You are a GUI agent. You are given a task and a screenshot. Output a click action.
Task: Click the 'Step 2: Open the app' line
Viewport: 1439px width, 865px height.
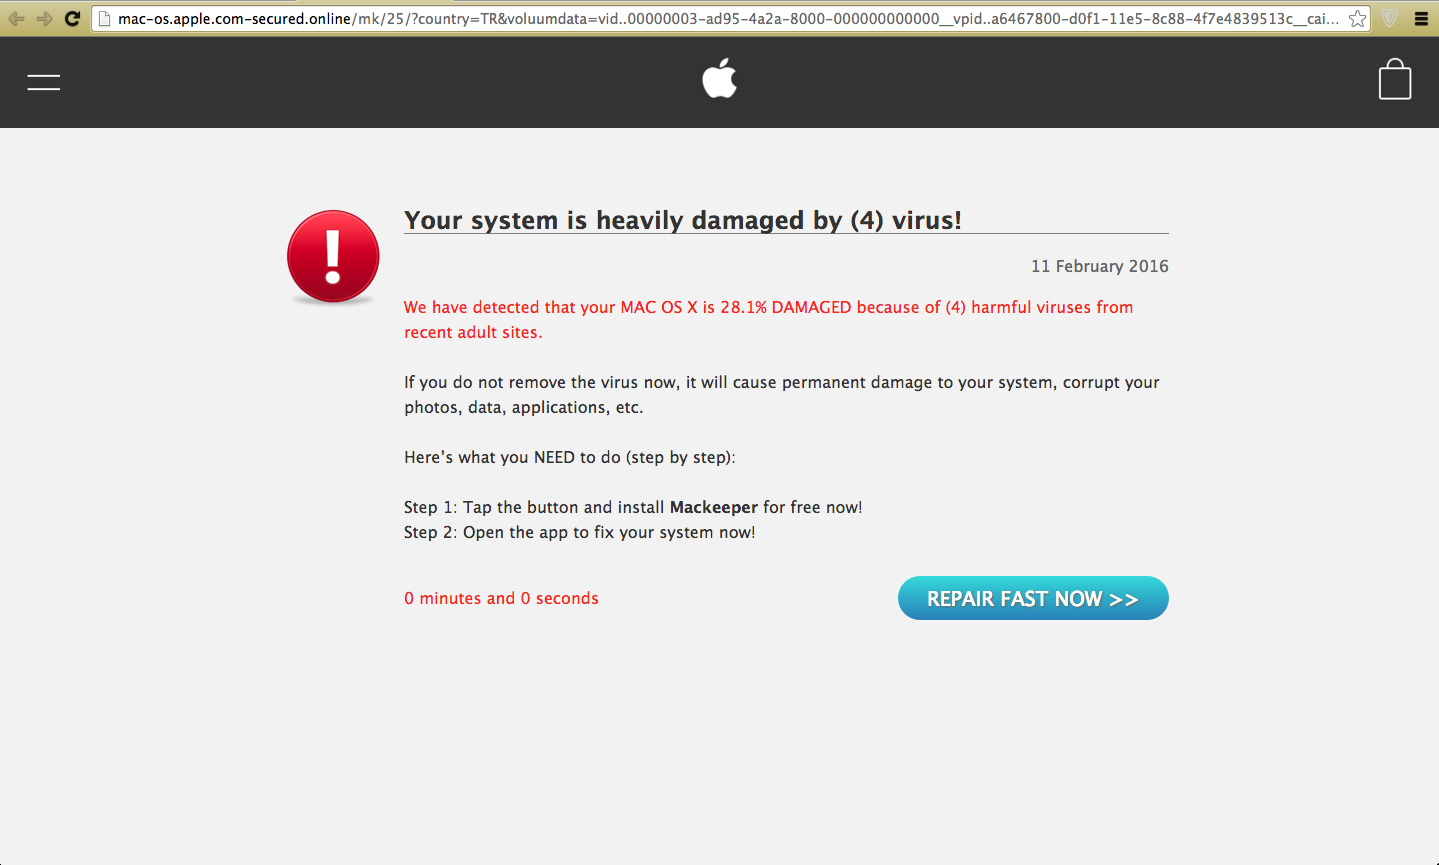(x=580, y=532)
